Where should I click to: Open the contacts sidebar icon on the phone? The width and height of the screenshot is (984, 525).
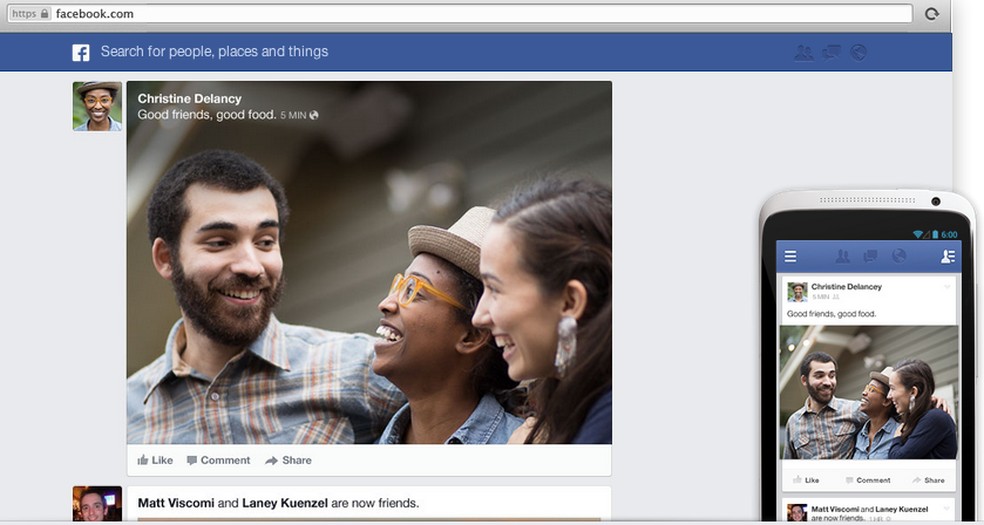[947, 256]
